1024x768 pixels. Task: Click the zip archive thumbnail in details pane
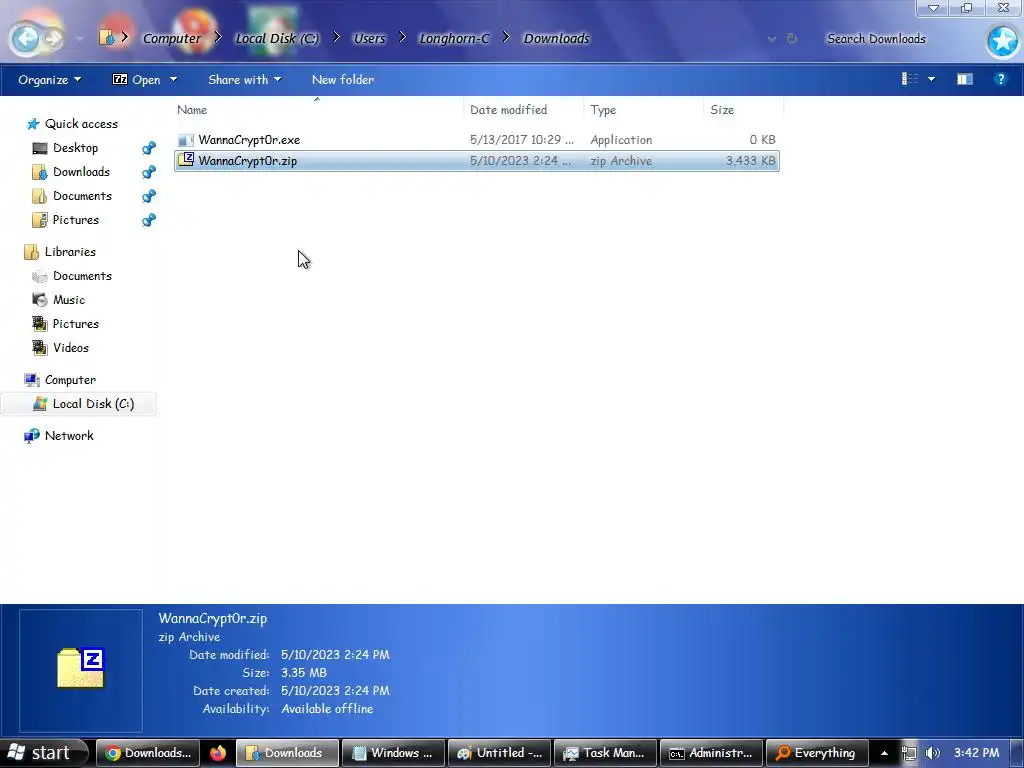[x=80, y=668]
